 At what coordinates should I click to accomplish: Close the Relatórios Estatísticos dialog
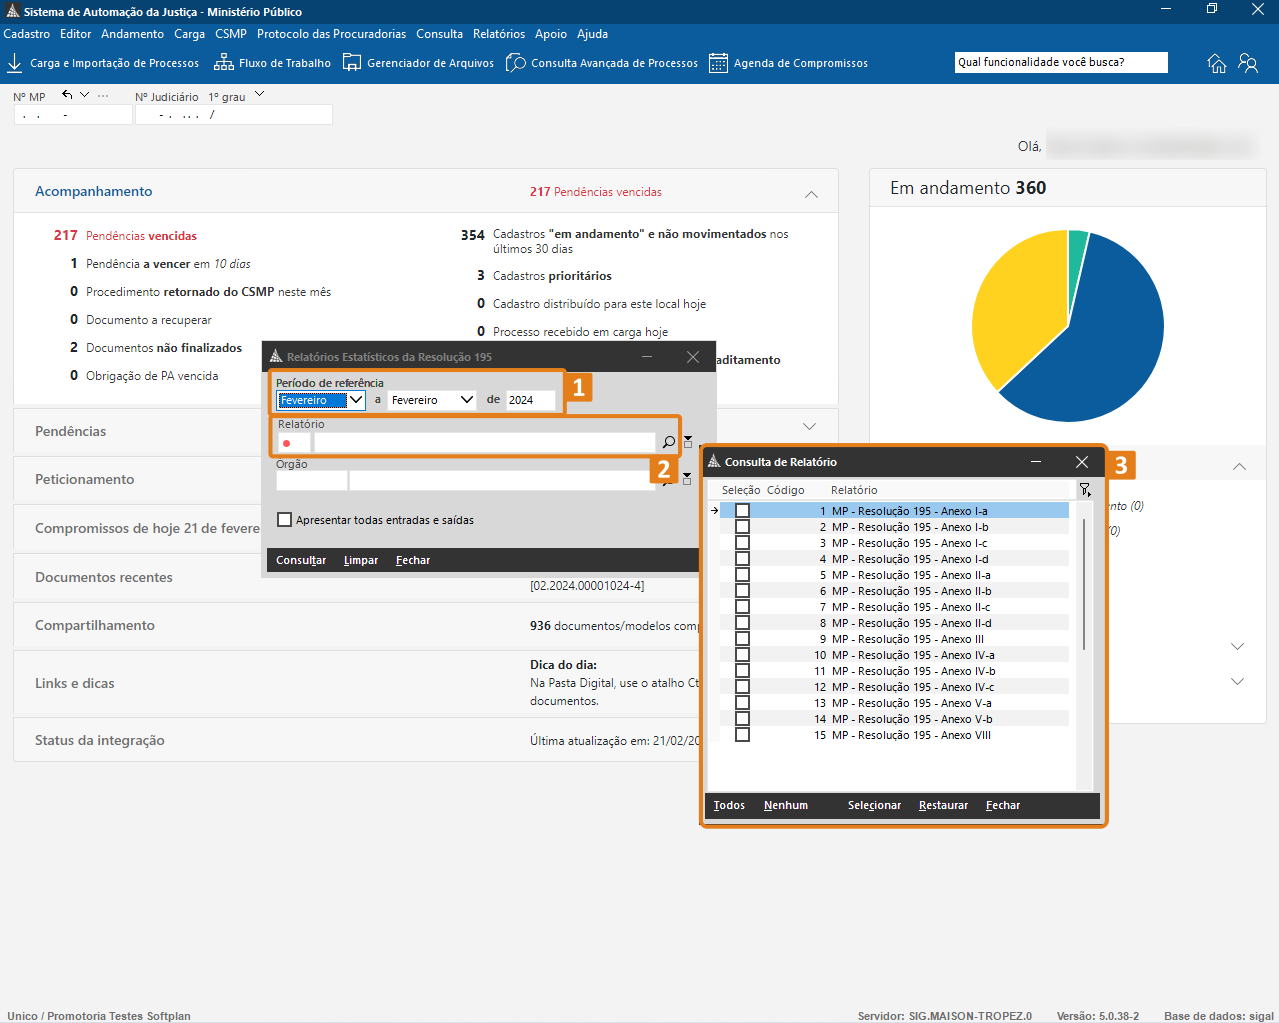[693, 357]
